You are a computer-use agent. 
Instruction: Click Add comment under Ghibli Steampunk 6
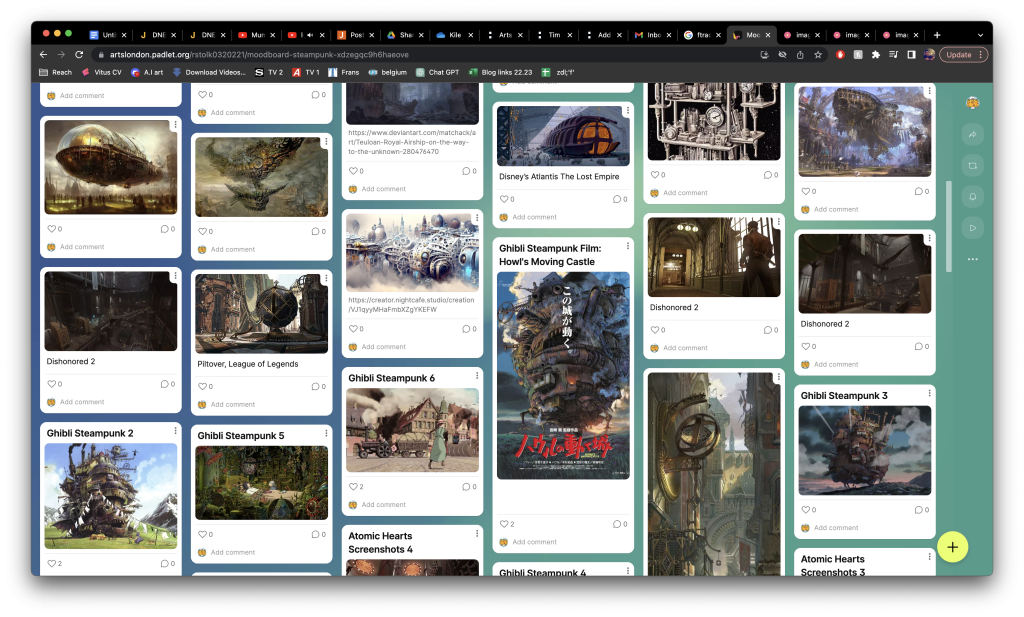pos(383,505)
